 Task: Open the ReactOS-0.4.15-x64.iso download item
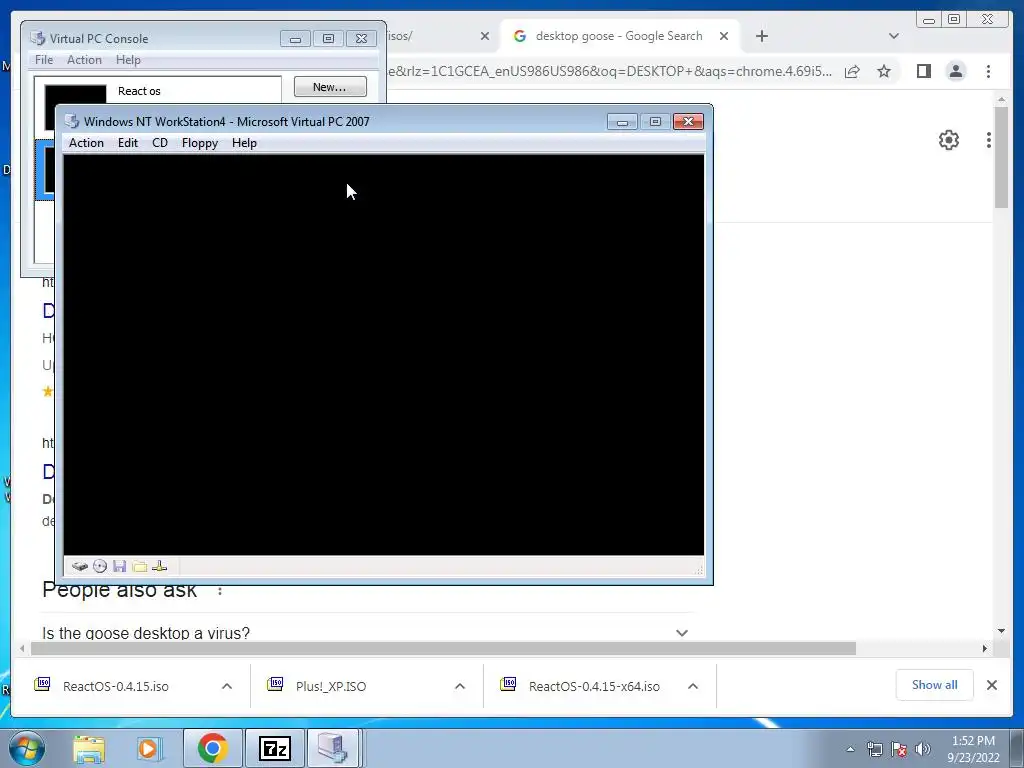coord(594,686)
